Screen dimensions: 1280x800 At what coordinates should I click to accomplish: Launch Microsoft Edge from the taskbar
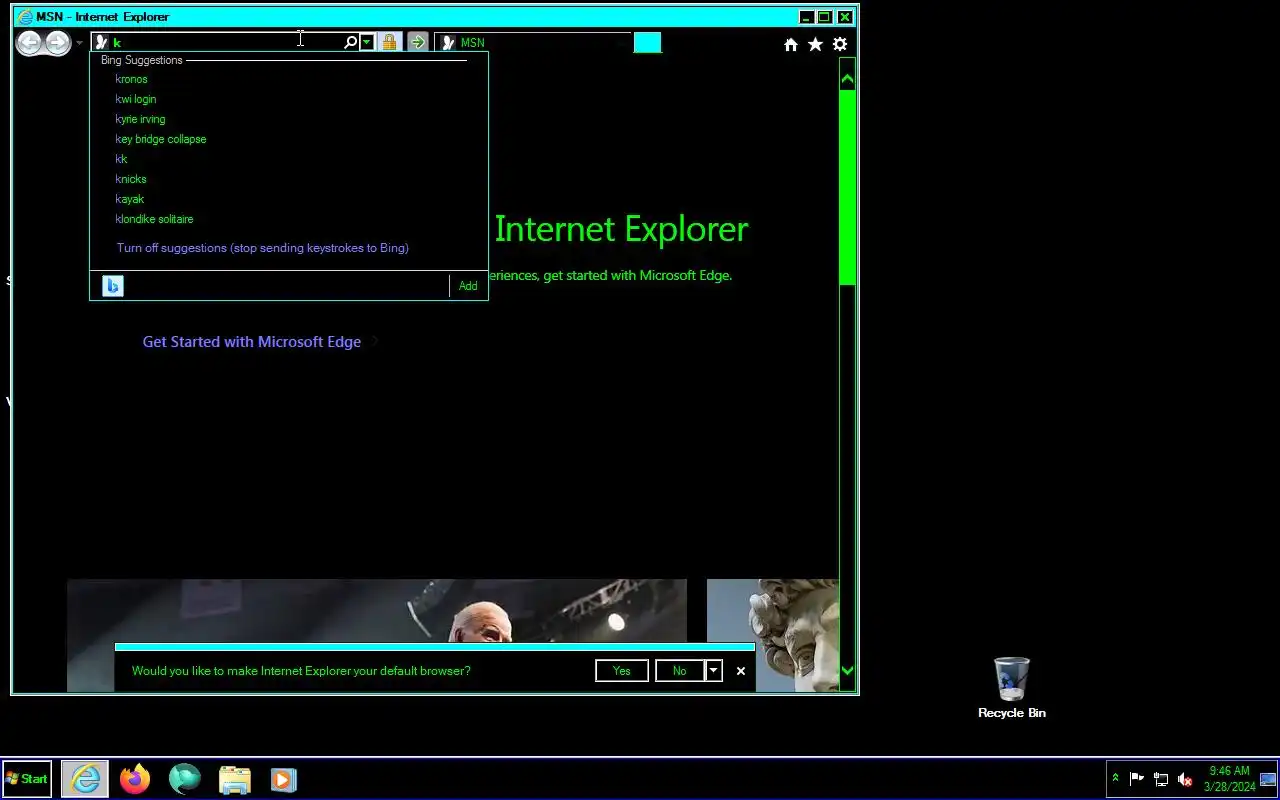tap(185, 779)
